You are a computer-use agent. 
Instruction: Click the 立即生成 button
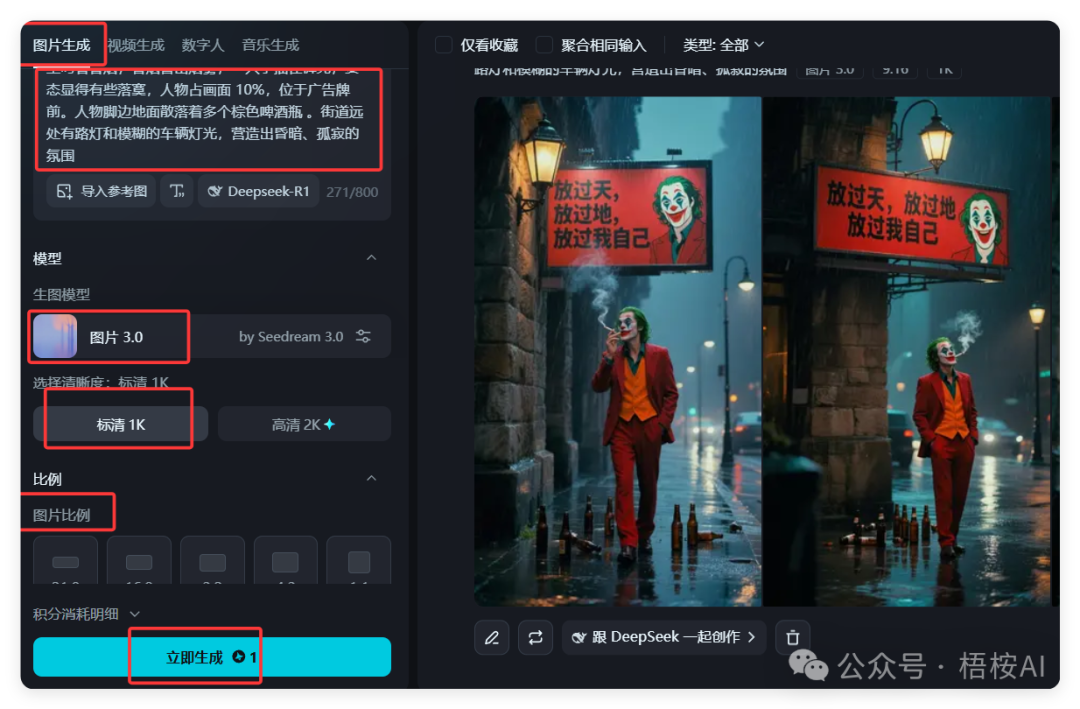coord(212,657)
